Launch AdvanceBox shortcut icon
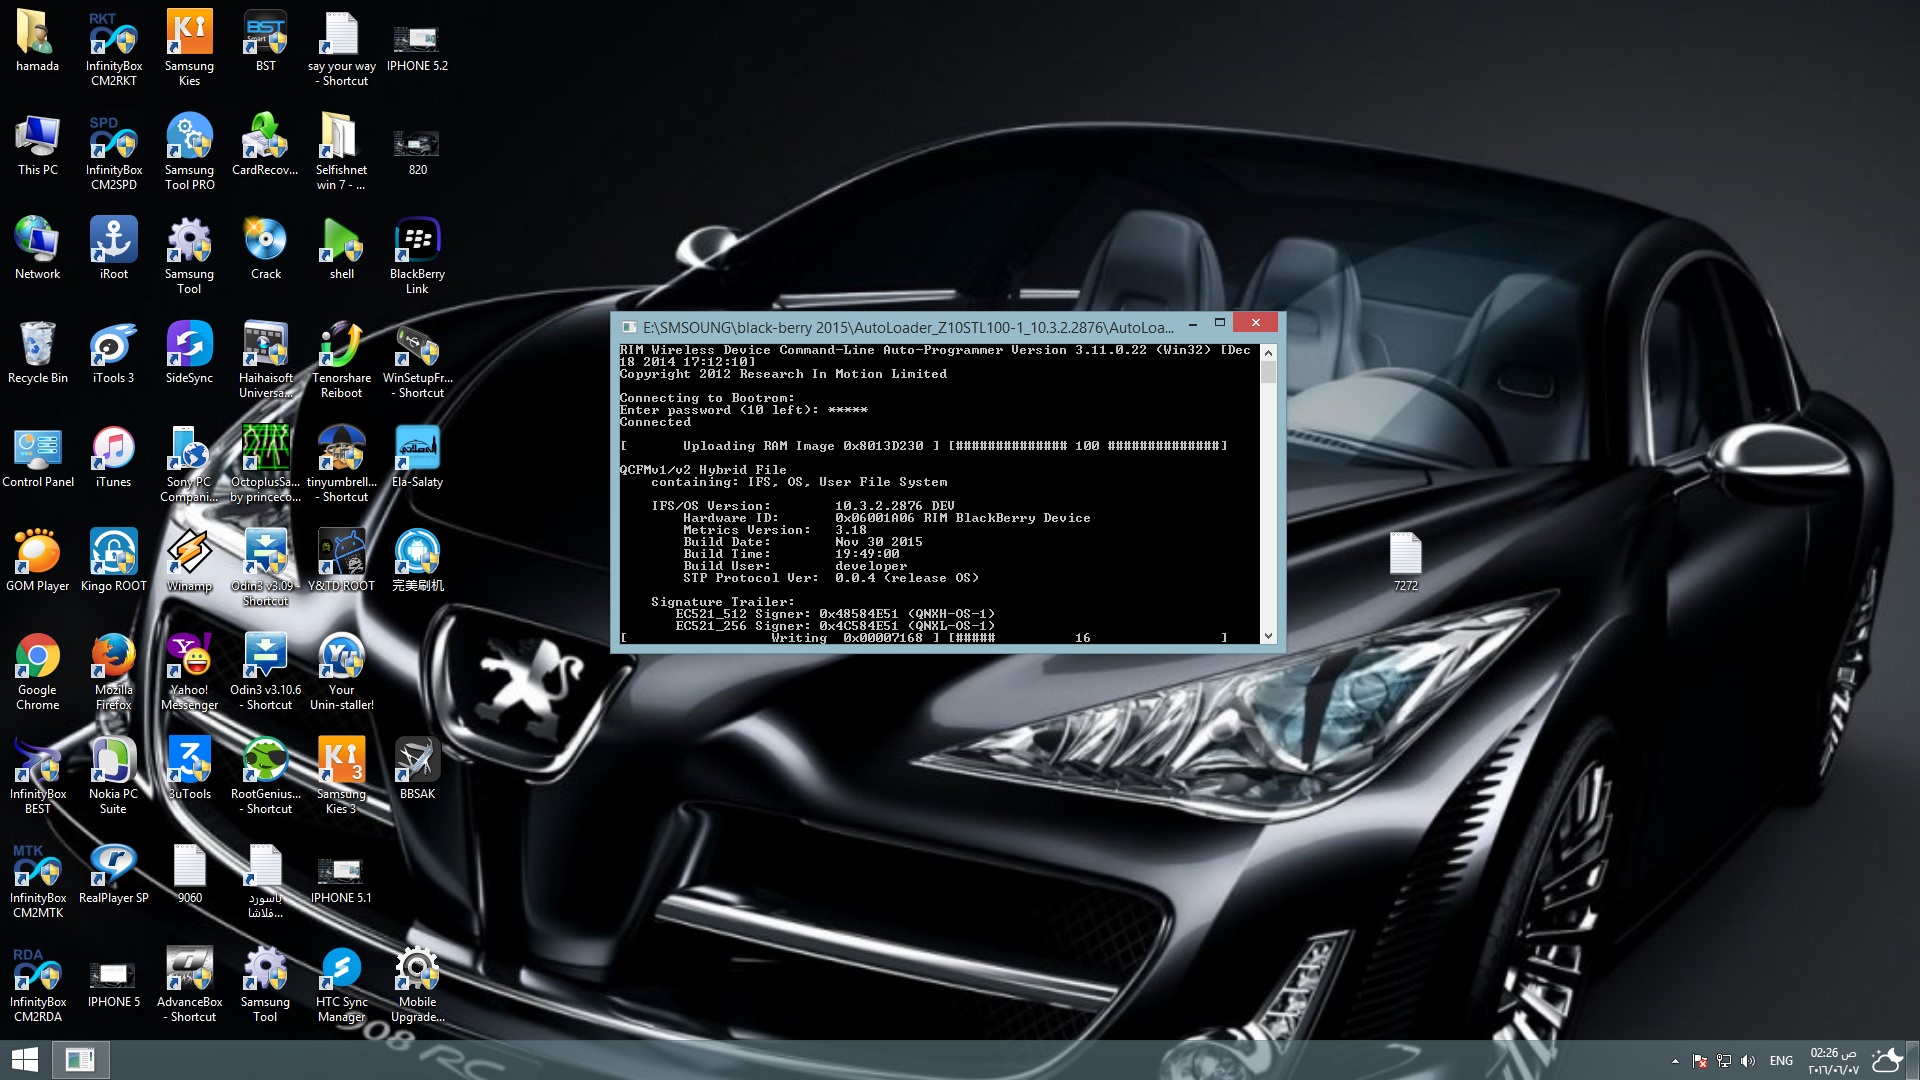Viewport: 1920px width, 1080px height. 189,984
